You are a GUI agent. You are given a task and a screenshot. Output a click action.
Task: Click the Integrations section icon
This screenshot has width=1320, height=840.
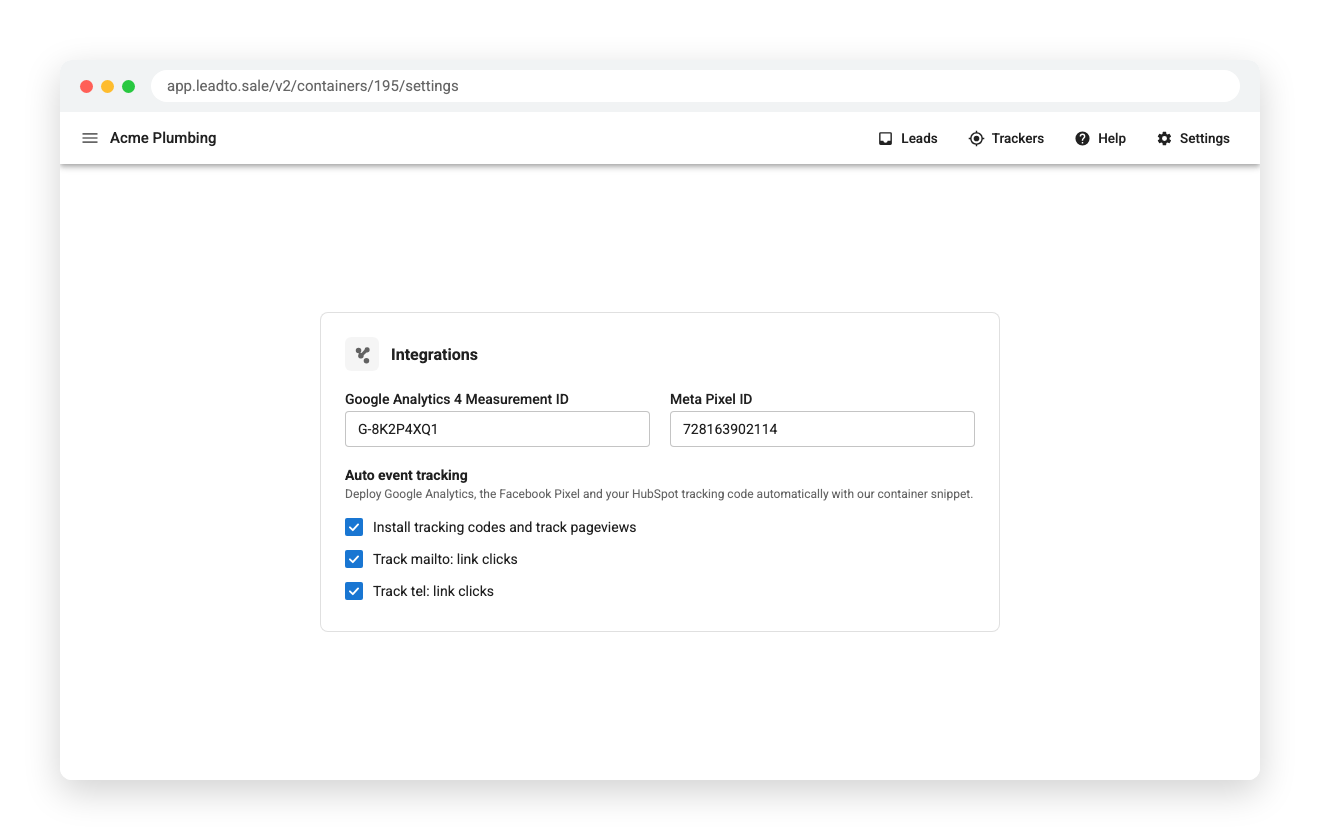(362, 354)
